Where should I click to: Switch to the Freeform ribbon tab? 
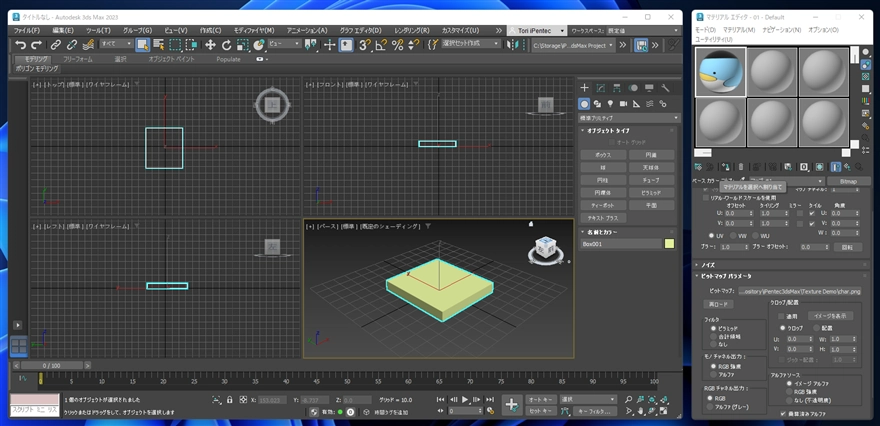(77, 59)
